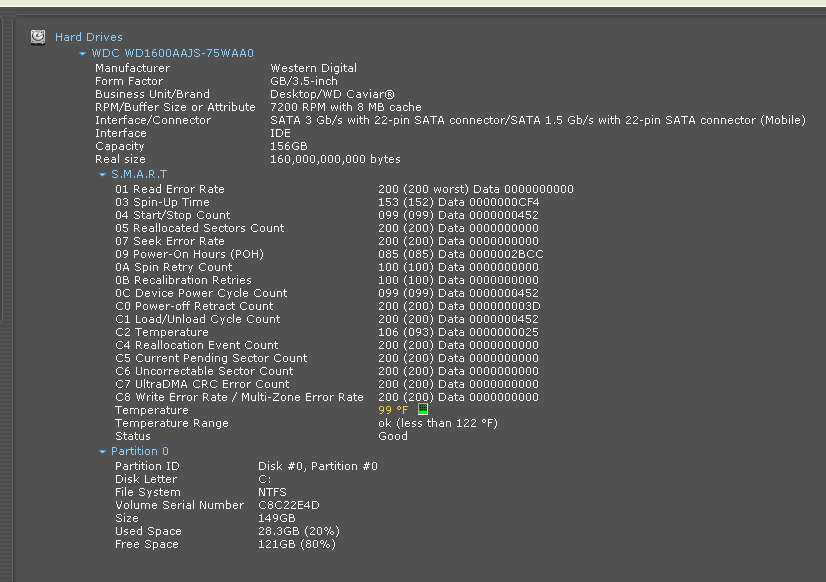This screenshot has height=582, width=826.
Task: Click the 106 (093) Data 0000000025 value
Action: [458, 332]
